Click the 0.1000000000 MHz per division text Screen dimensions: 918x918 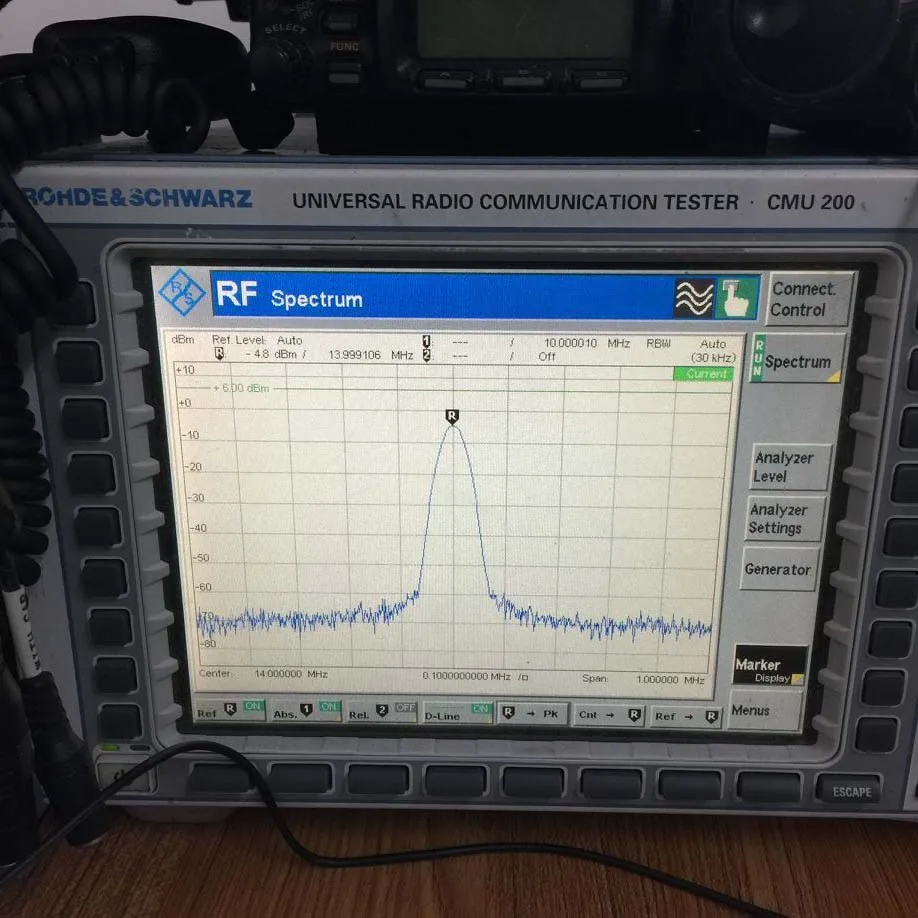475,676
